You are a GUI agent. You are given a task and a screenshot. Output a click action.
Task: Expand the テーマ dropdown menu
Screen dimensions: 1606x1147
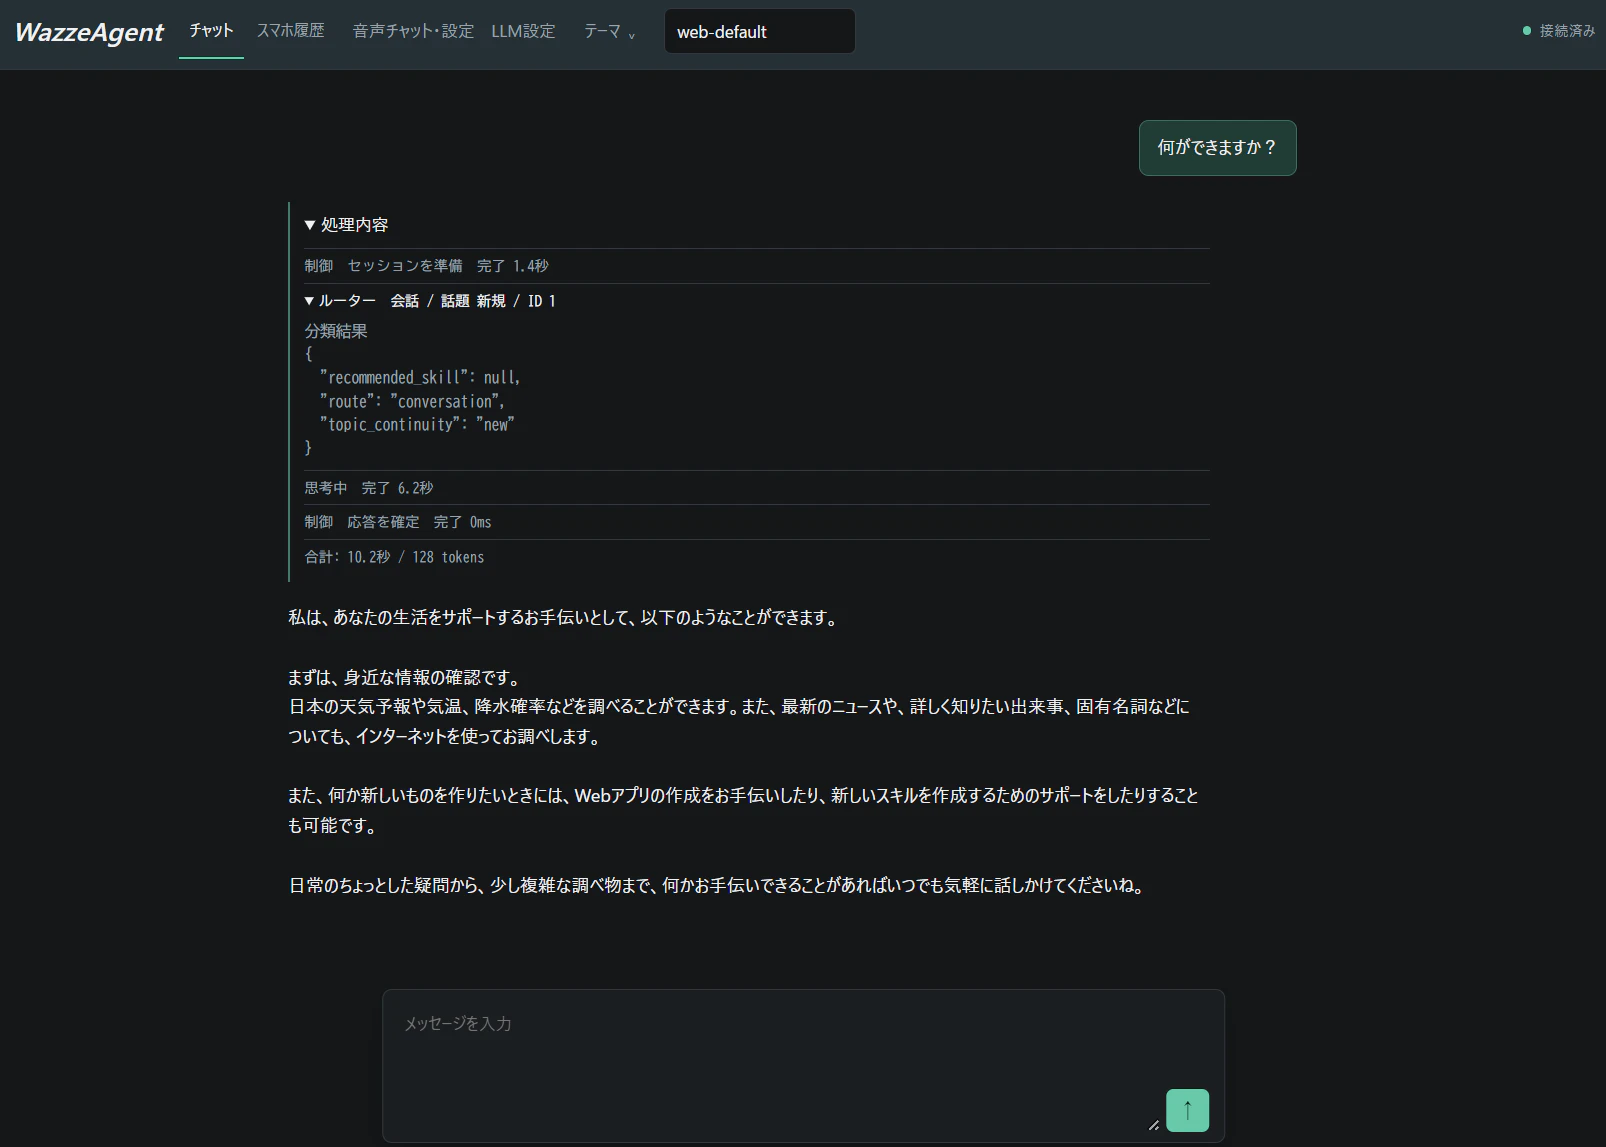[x=610, y=31]
